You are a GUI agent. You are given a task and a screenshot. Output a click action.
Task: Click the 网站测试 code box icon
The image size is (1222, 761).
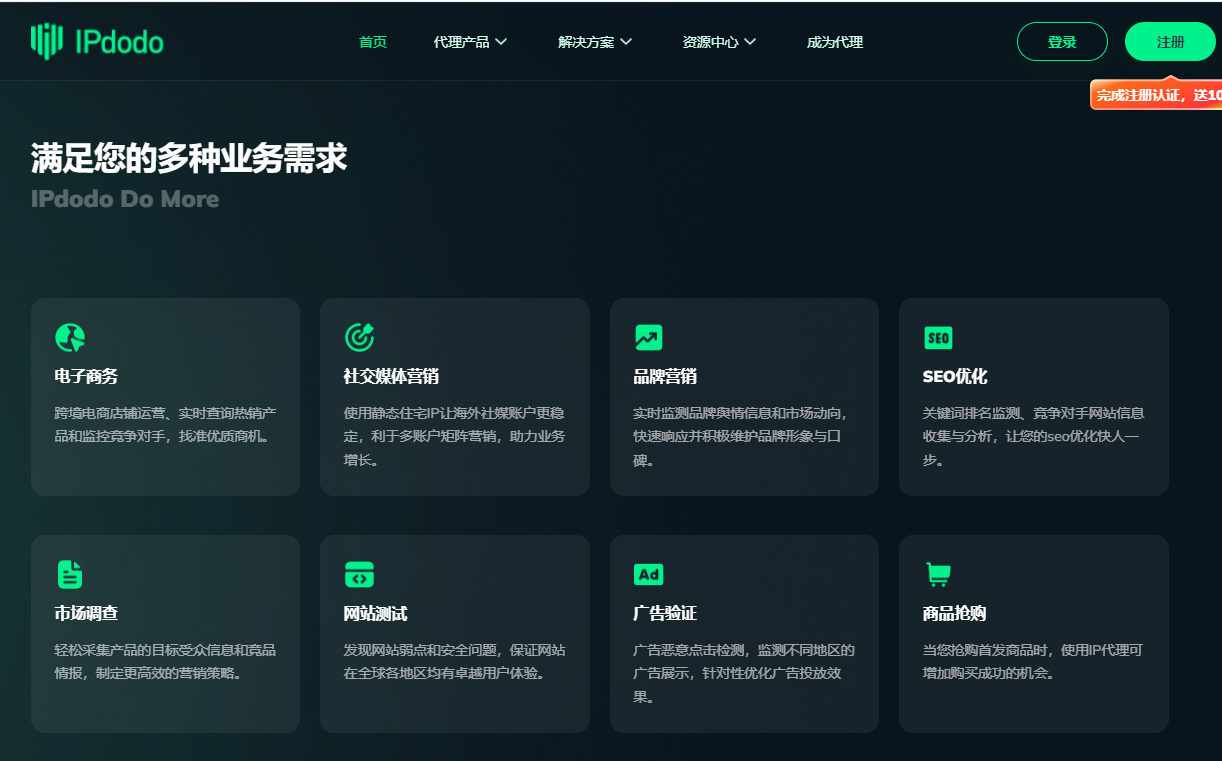click(359, 574)
